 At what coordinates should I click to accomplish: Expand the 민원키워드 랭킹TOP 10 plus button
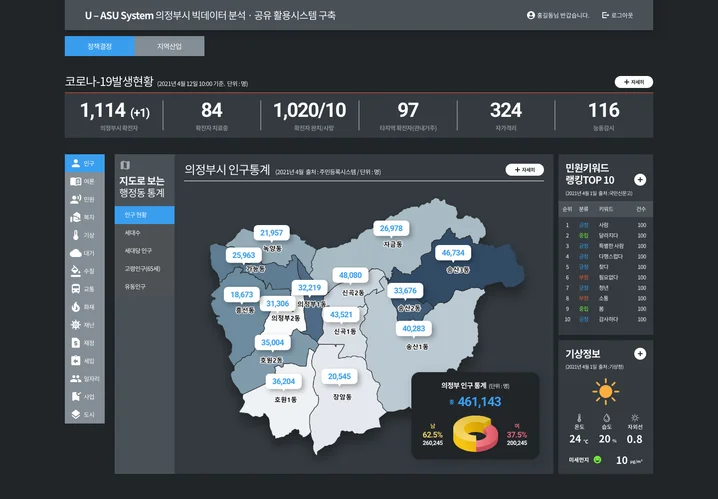(640, 180)
